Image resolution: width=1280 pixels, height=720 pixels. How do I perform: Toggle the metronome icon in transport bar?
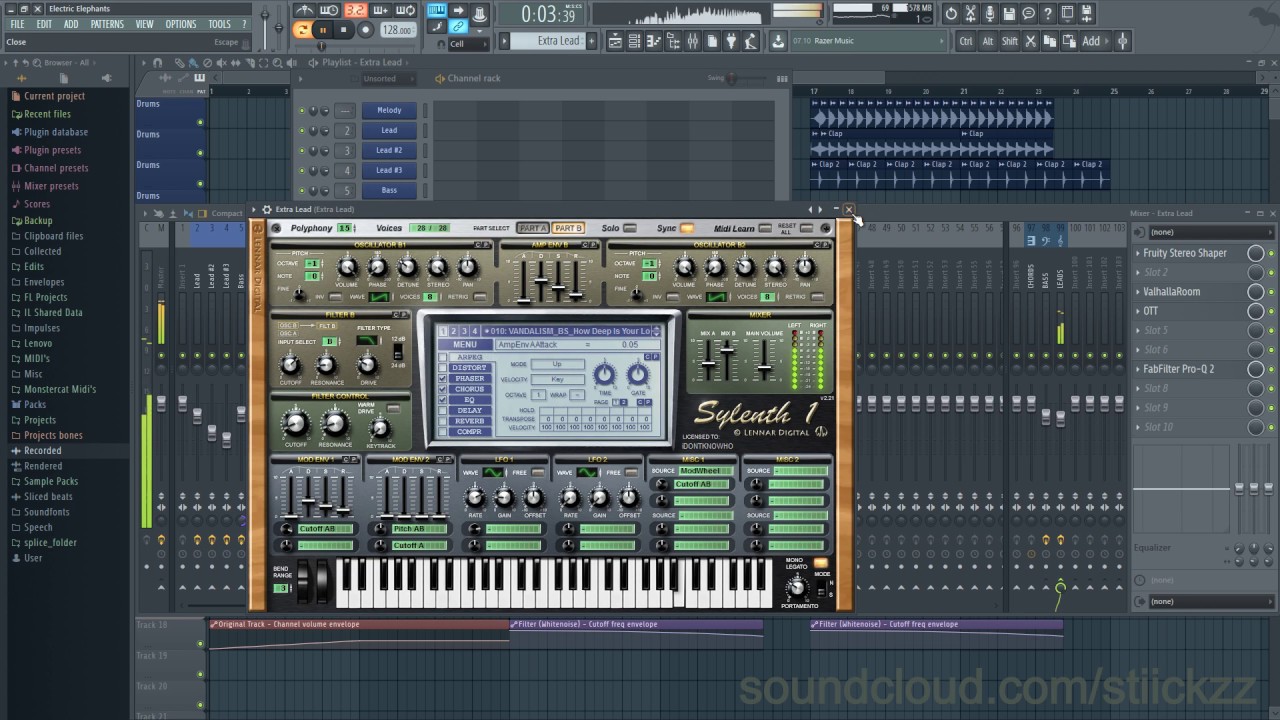coord(305,10)
